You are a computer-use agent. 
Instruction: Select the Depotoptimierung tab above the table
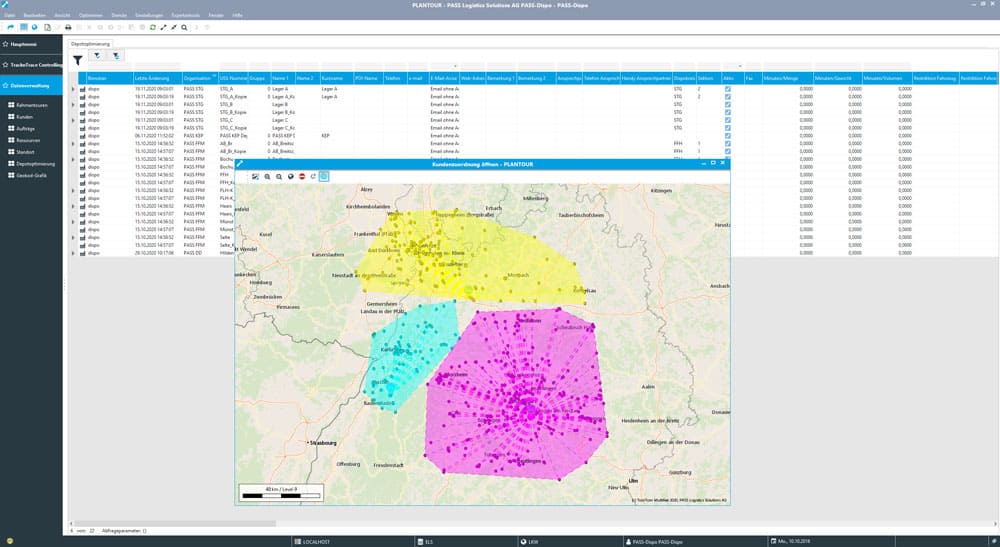click(x=91, y=44)
